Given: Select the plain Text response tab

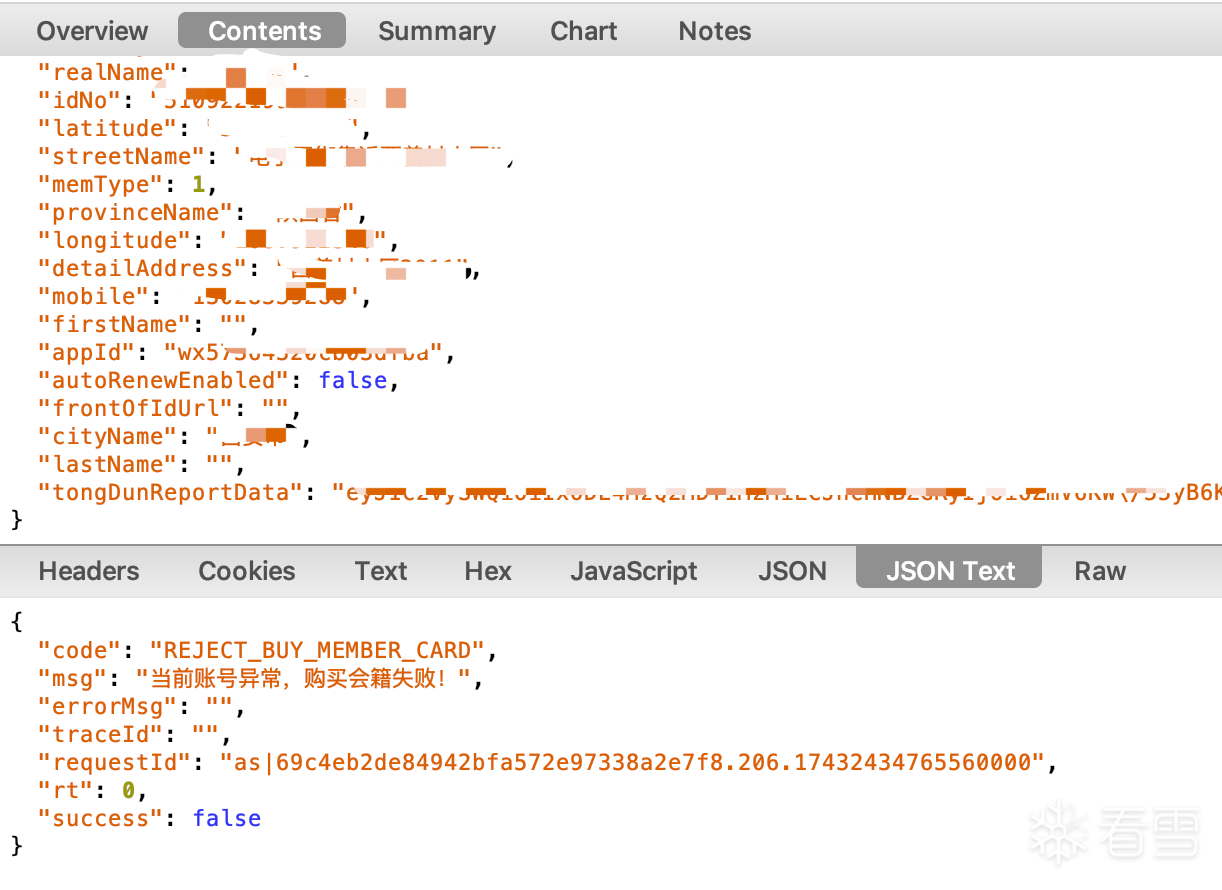Looking at the screenshot, I should coord(381,571).
